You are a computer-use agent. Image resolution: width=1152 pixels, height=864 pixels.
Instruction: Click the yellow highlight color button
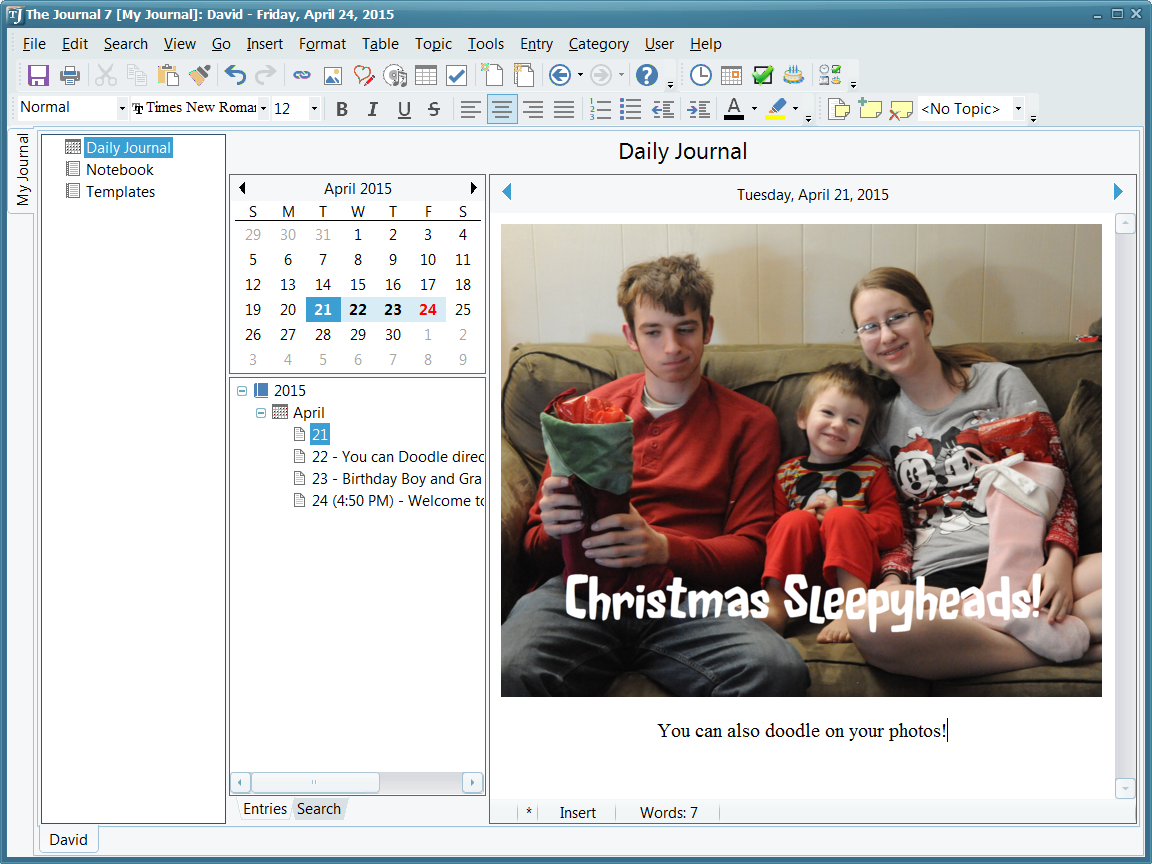tap(776, 109)
